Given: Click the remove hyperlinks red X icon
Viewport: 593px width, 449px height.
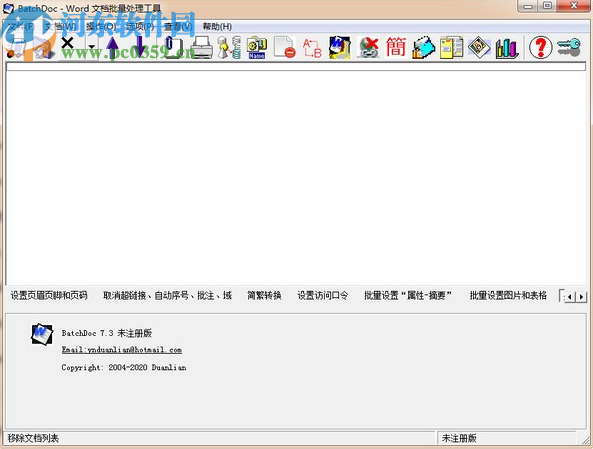Looking at the screenshot, I should [x=368, y=47].
